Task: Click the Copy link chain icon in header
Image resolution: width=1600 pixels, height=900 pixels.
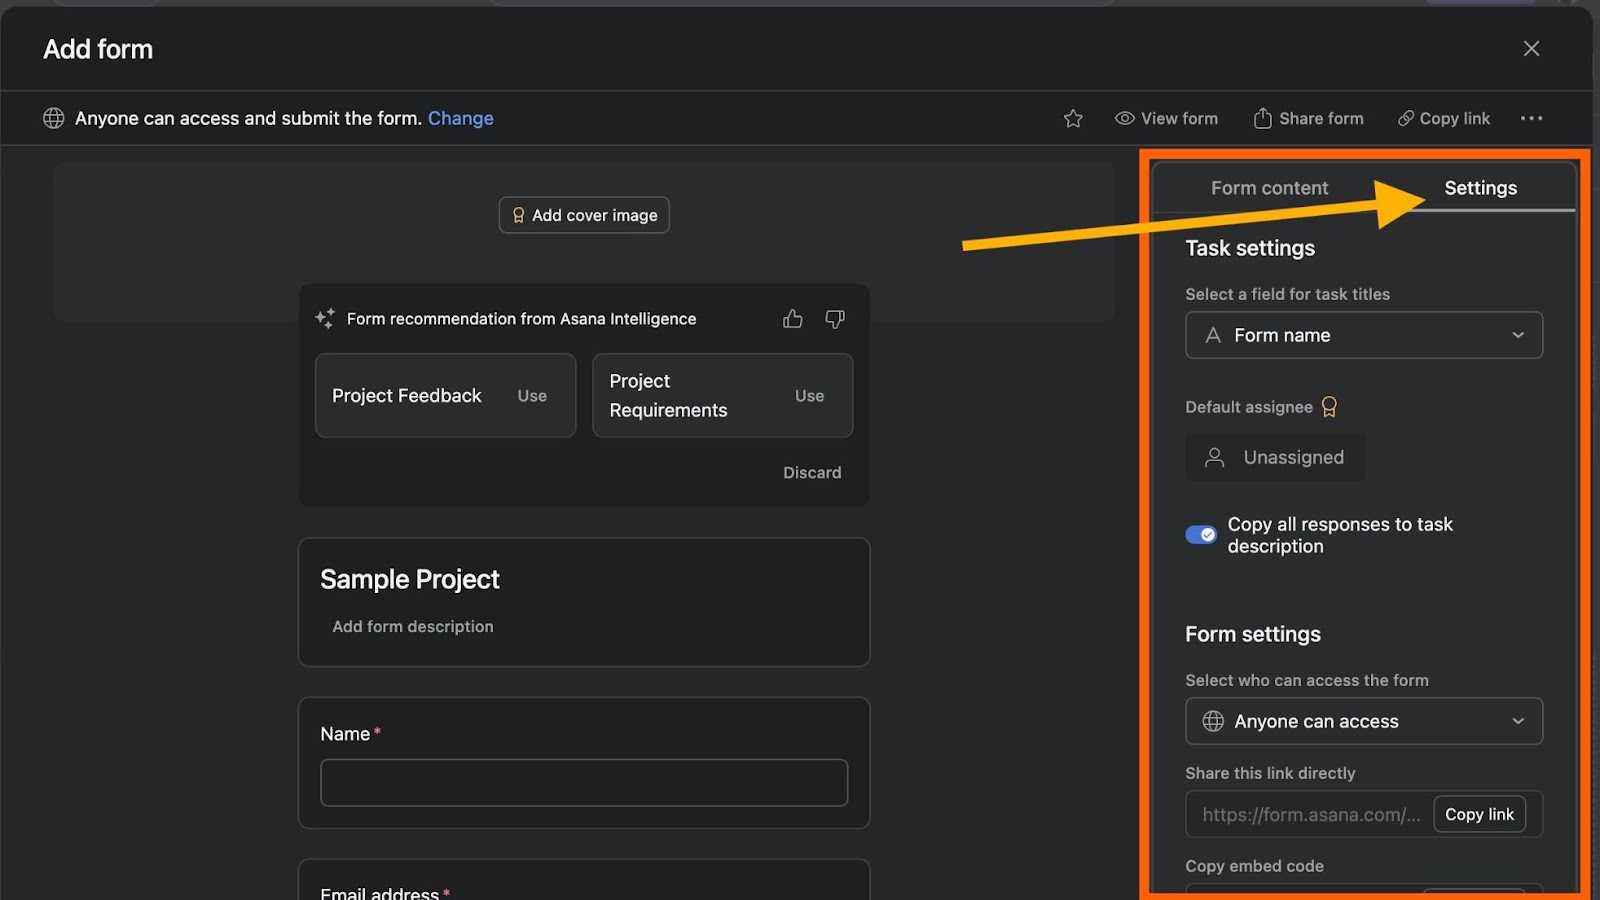Action: [x=1406, y=118]
